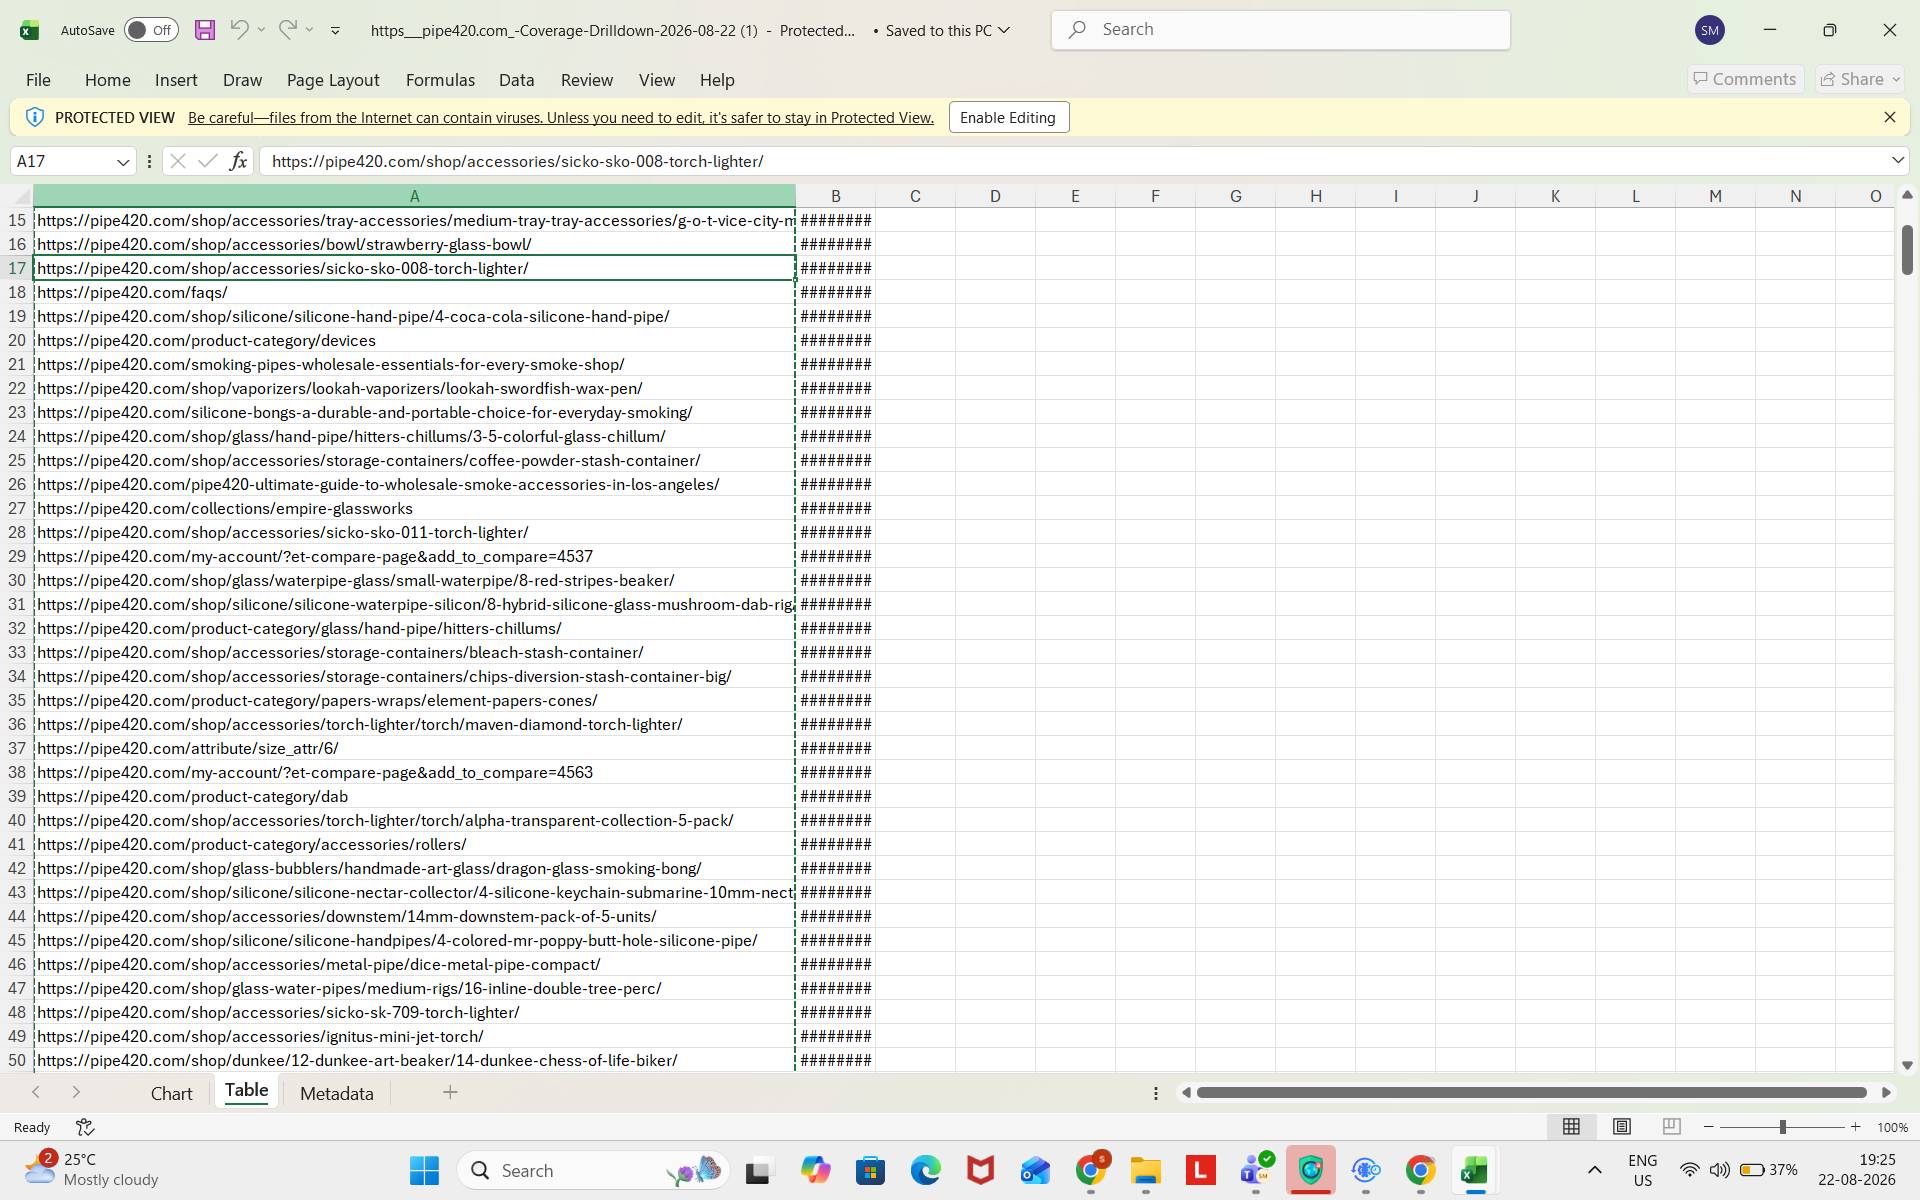Image resolution: width=1920 pixels, height=1200 pixels.
Task: Dismiss the Protected View message bar
Action: (x=1889, y=117)
